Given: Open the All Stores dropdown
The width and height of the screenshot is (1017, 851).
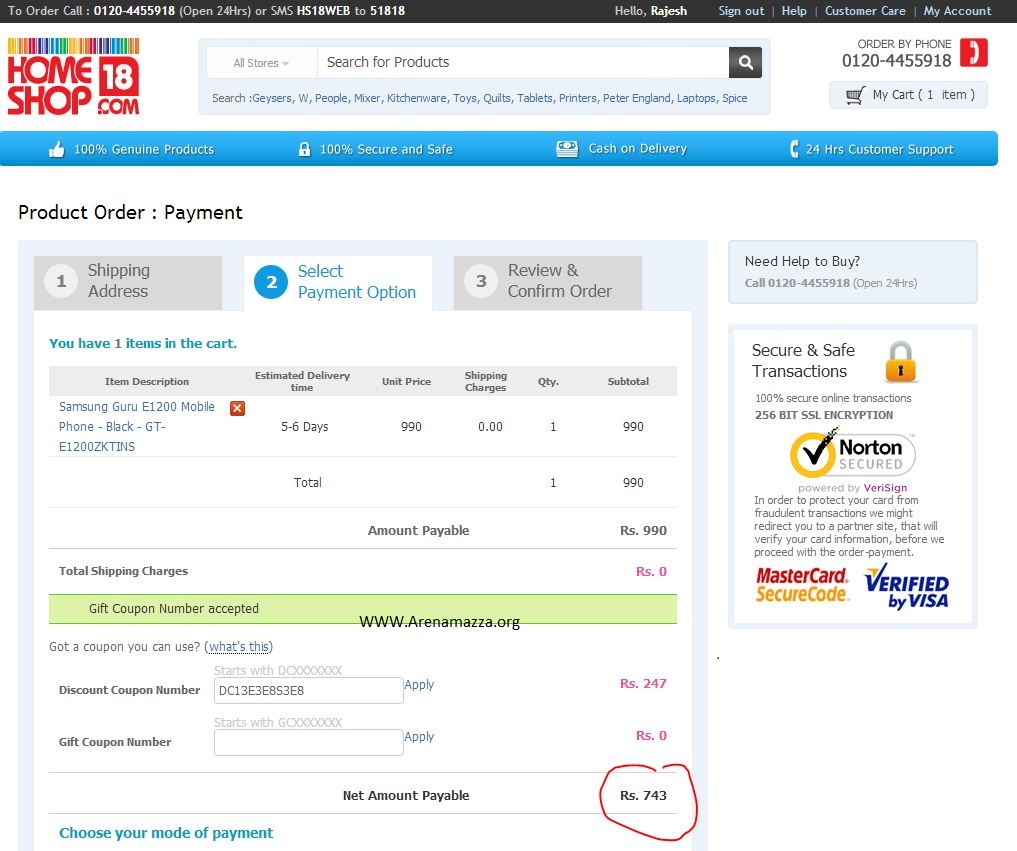Looking at the screenshot, I should [x=261, y=63].
